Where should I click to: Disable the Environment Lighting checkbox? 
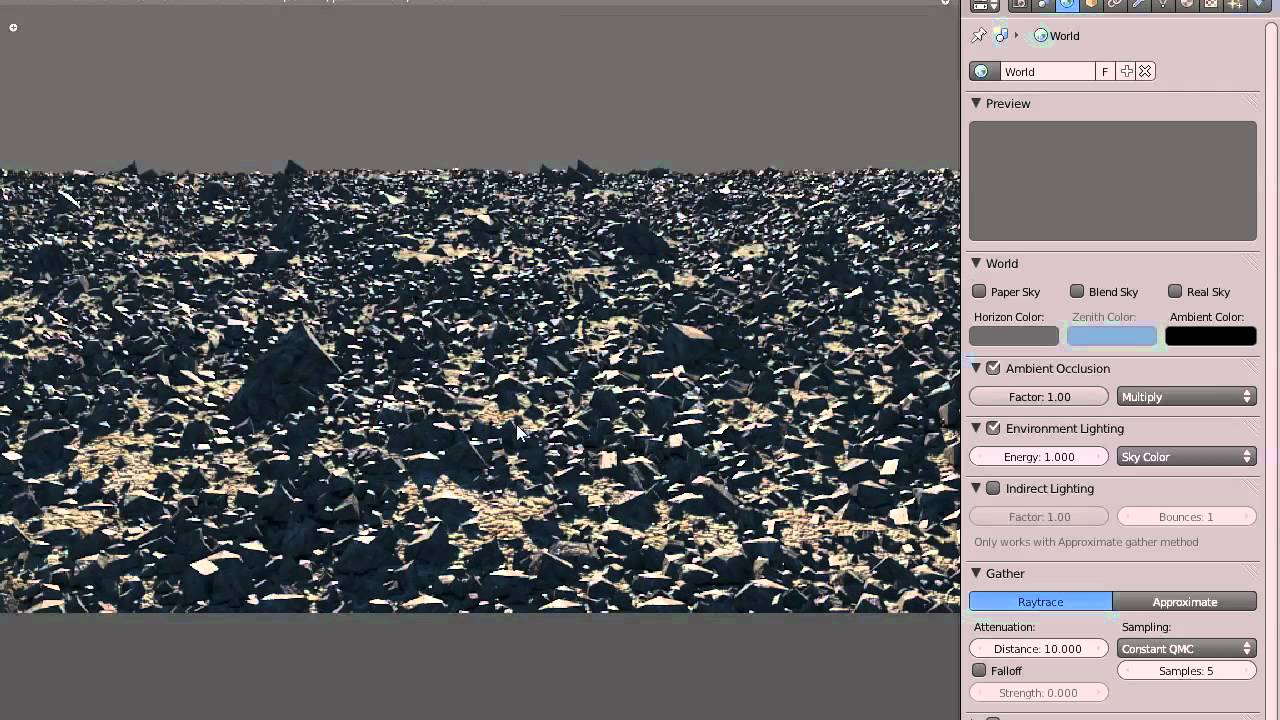pos(994,429)
